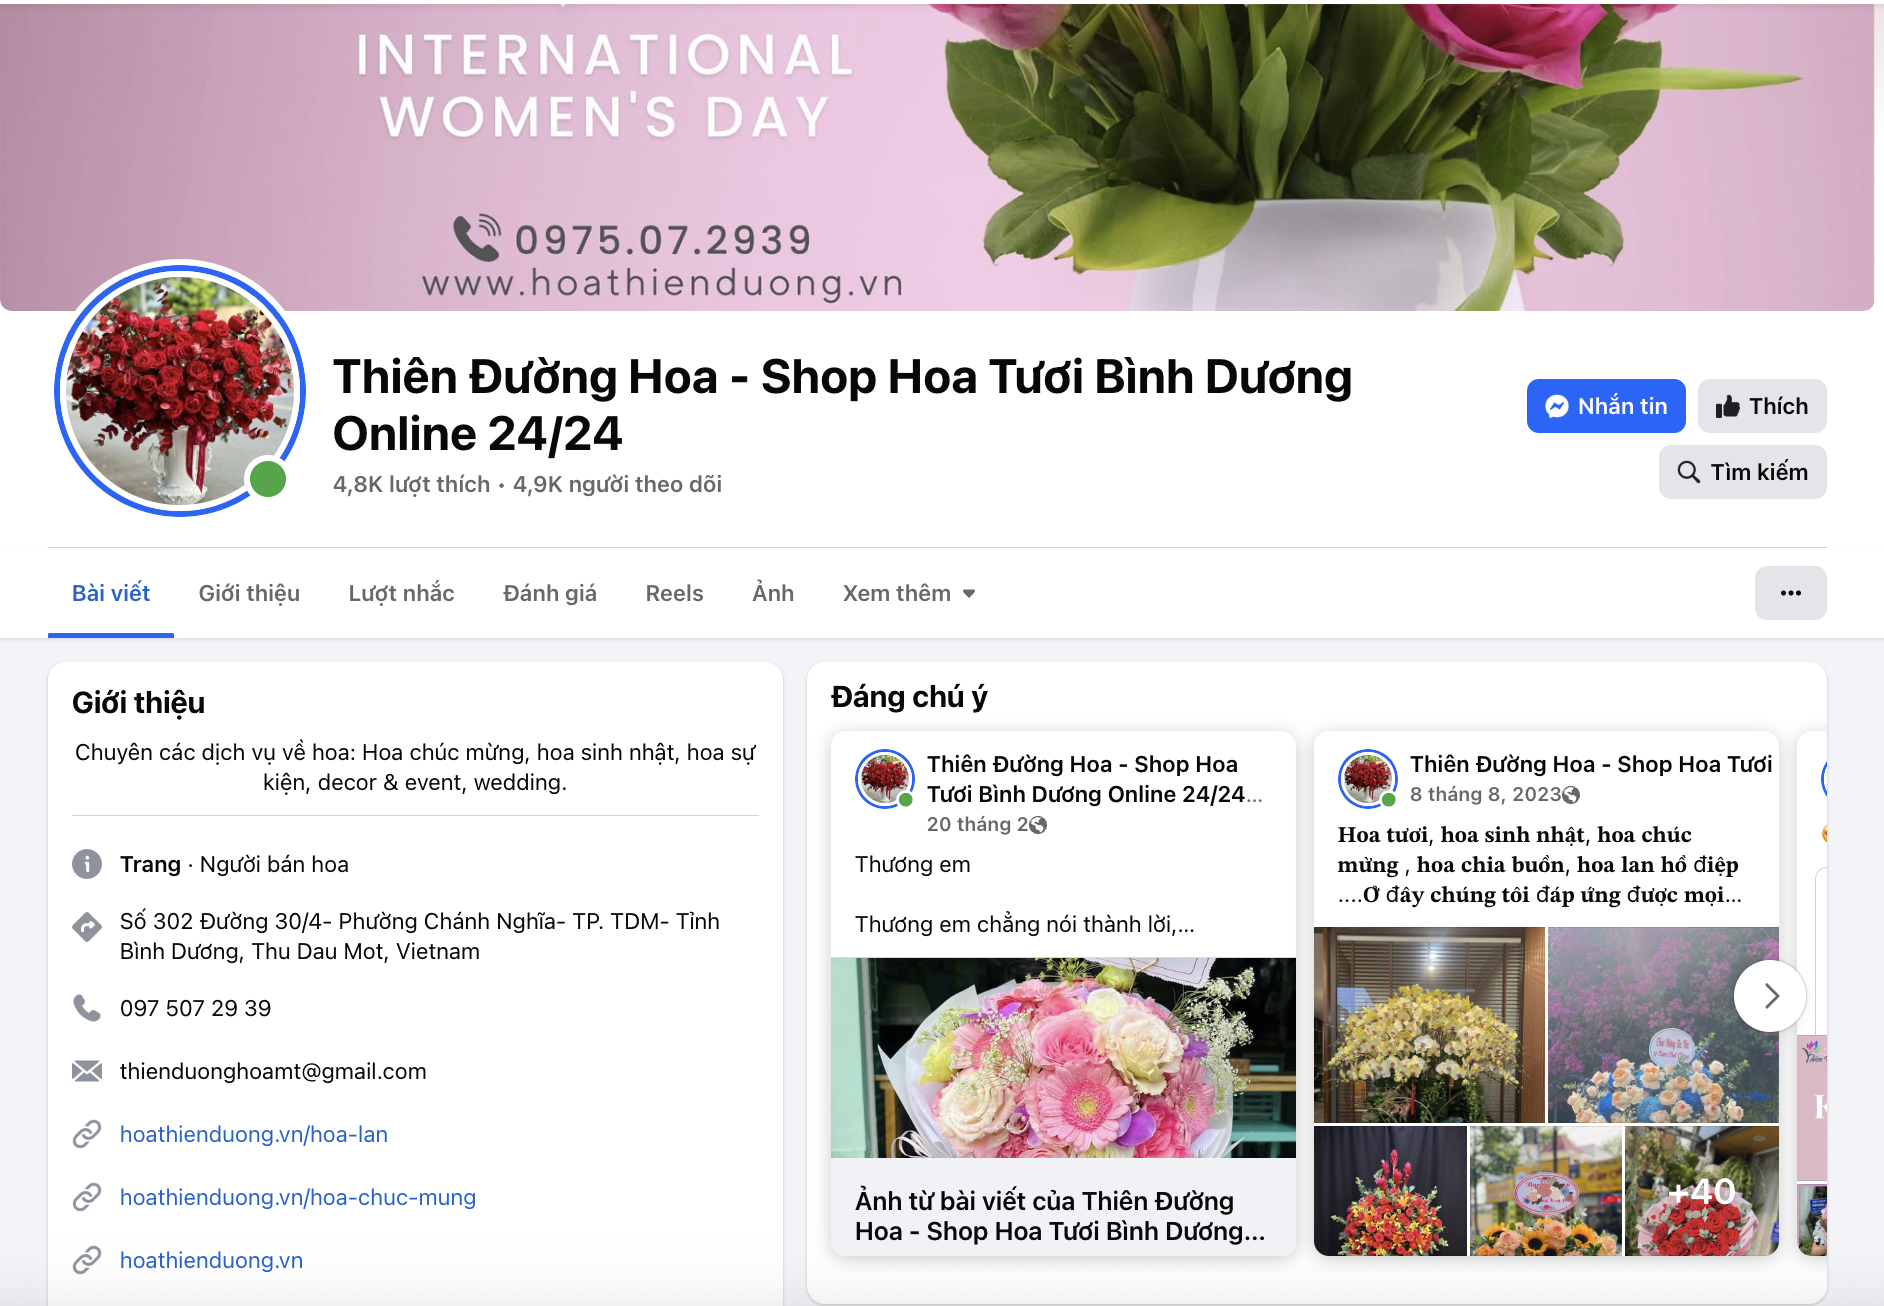Switch to the Bài viết tab

point(111,593)
